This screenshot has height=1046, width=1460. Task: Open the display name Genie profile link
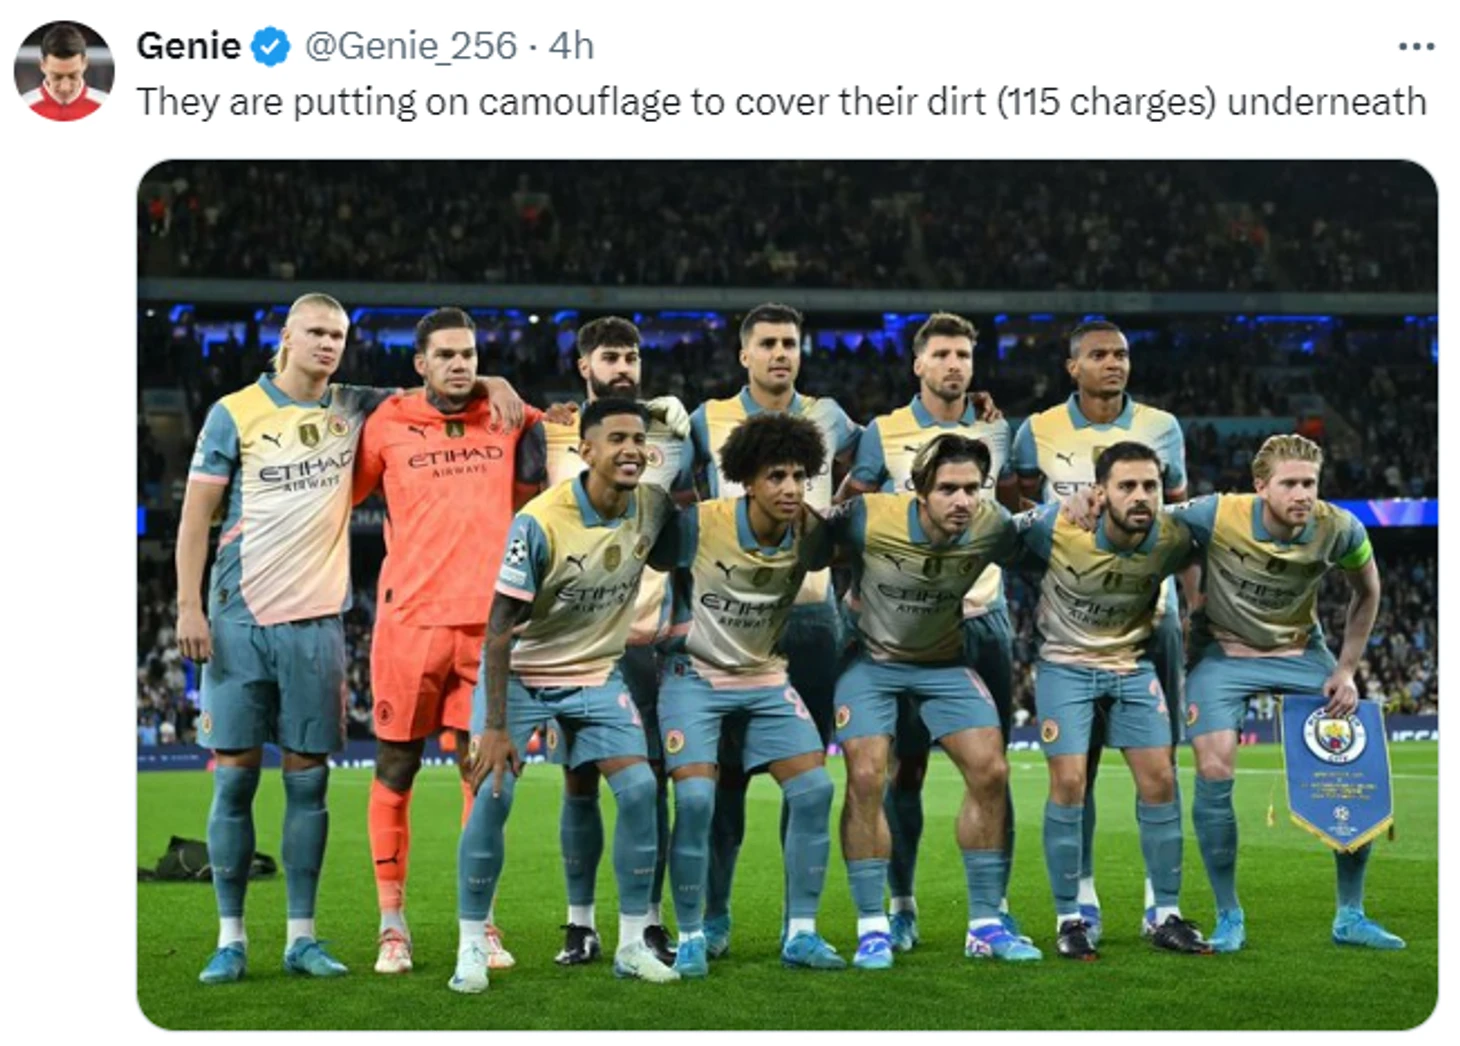point(188,46)
